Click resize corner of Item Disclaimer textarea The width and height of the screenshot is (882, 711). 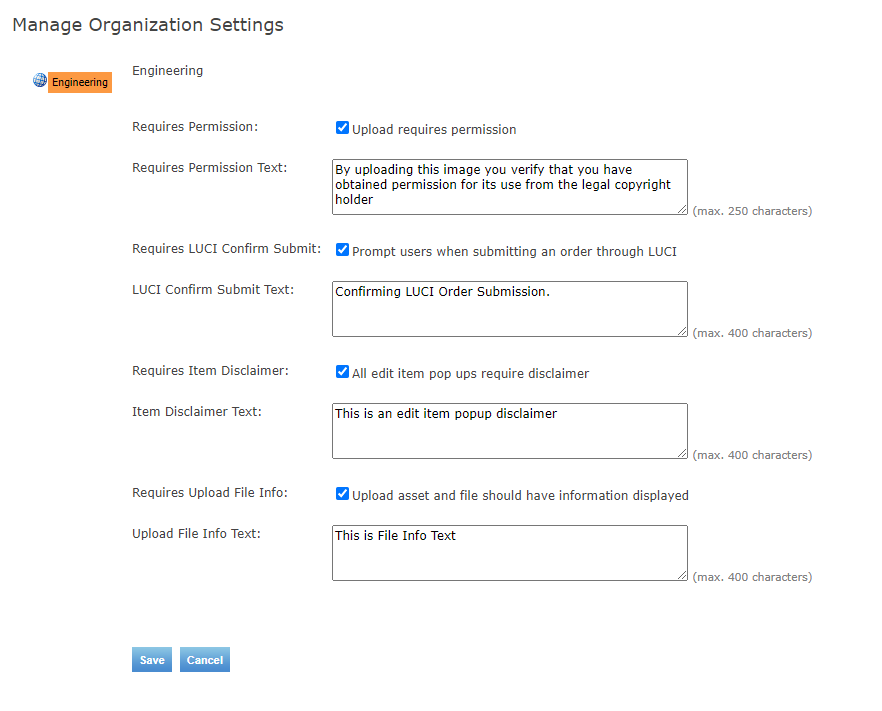tap(682, 453)
